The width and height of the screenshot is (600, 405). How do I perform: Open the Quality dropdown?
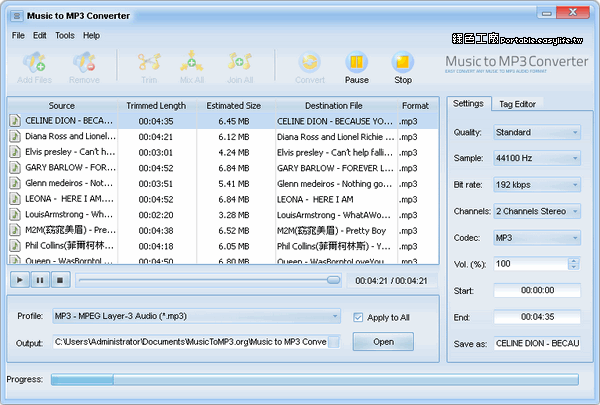tap(536, 132)
